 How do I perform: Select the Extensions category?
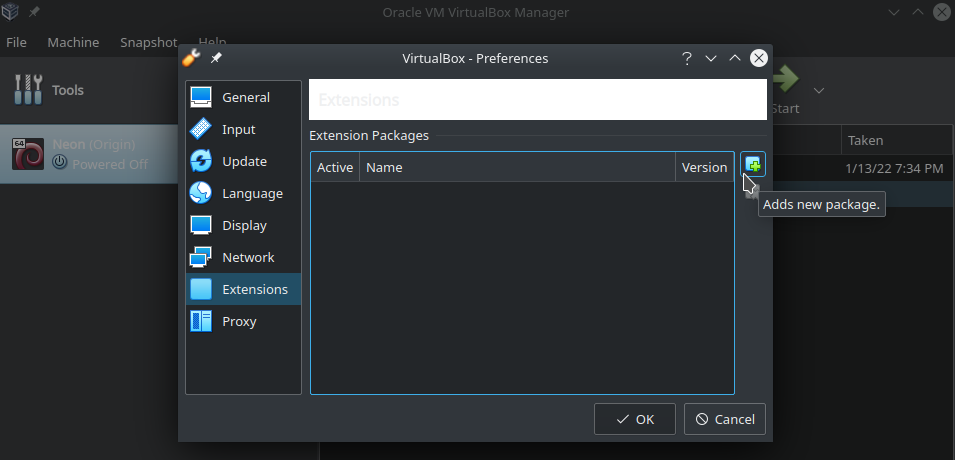(243, 289)
